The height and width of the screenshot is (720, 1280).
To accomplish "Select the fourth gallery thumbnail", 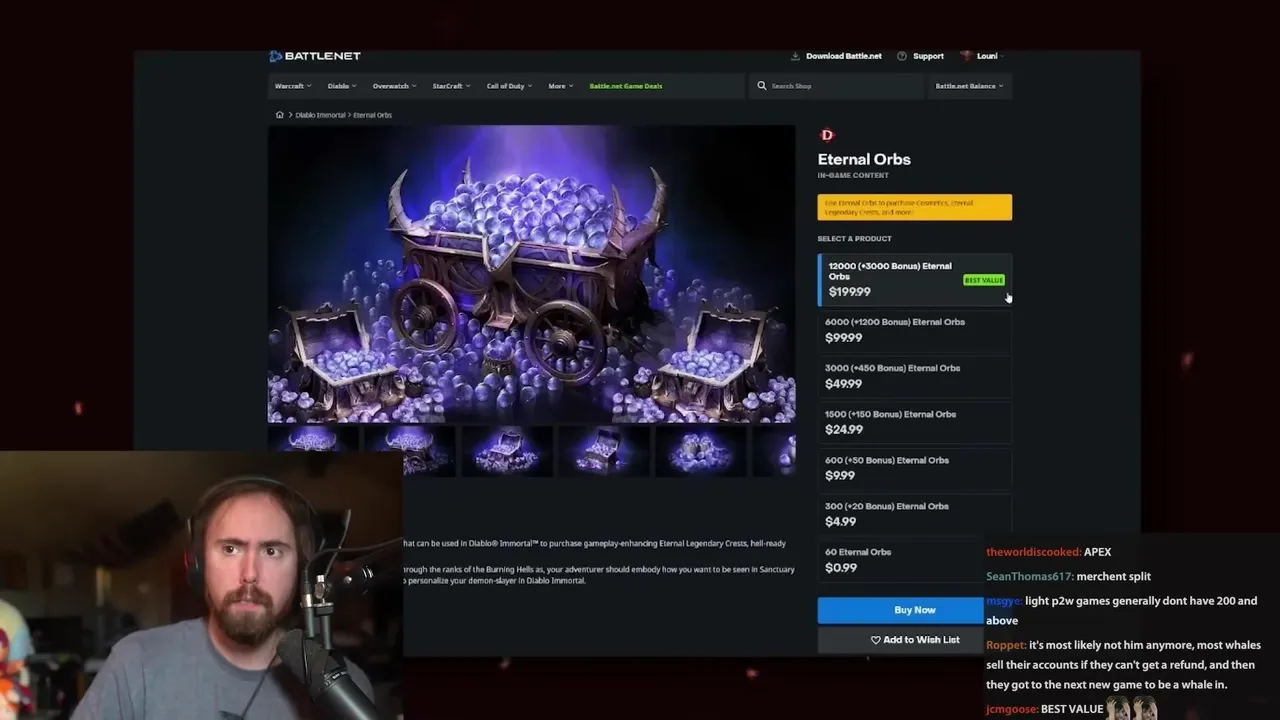I will pos(603,451).
